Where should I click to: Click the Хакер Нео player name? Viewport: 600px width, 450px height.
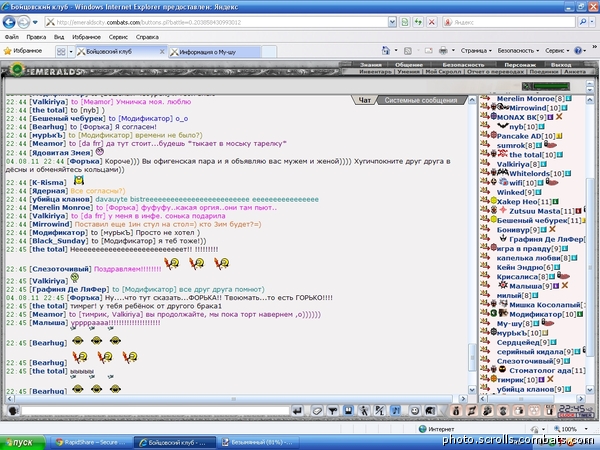click(x=517, y=202)
